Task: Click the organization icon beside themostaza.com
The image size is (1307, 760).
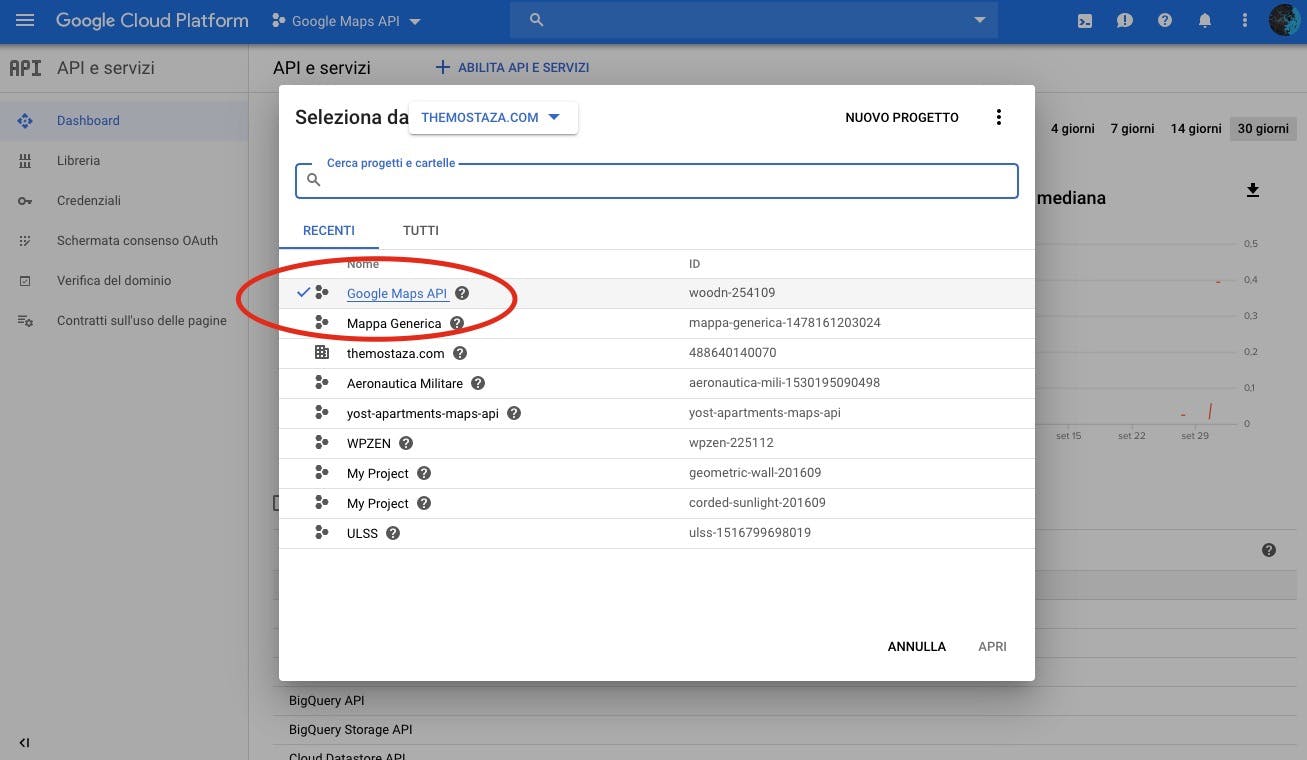Action: pos(321,353)
